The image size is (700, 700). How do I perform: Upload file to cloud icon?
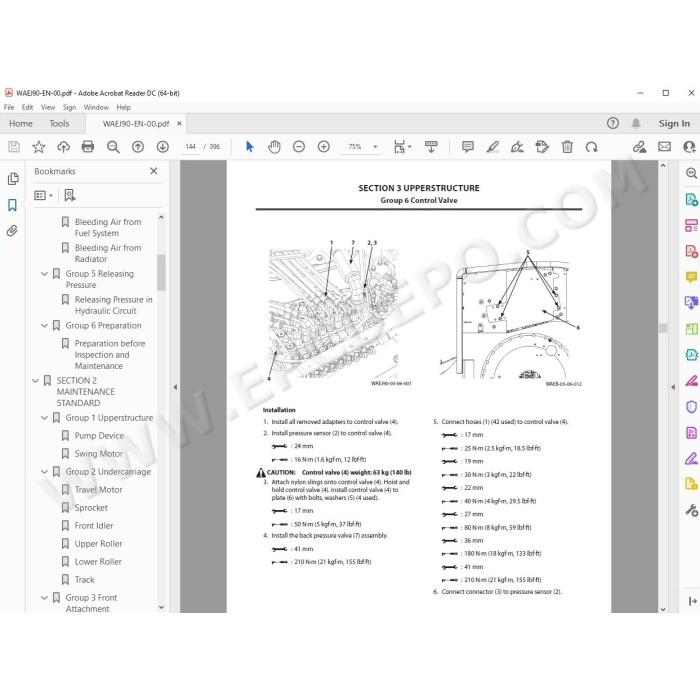point(63,147)
